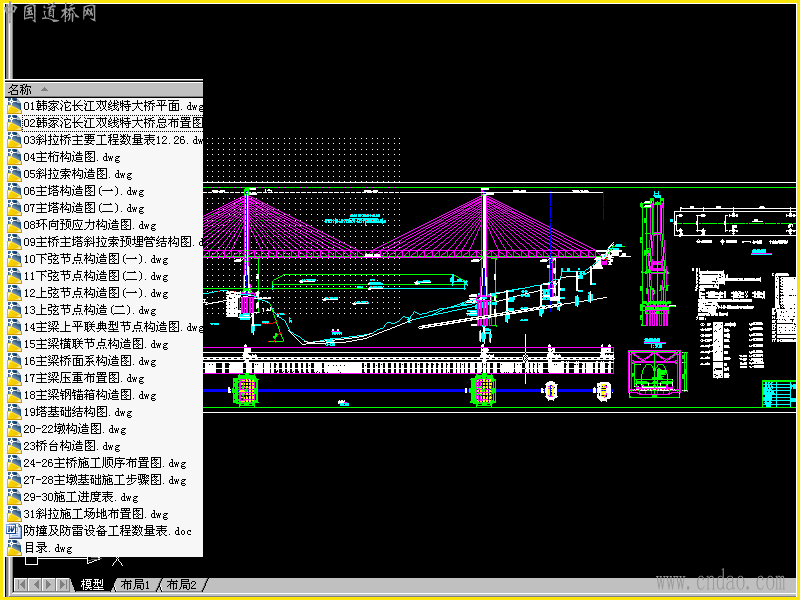The height and width of the screenshot is (600, 800).
Task: Jump to first layout tab arrow
Action: pyautogui.click(x=21, y=584)
